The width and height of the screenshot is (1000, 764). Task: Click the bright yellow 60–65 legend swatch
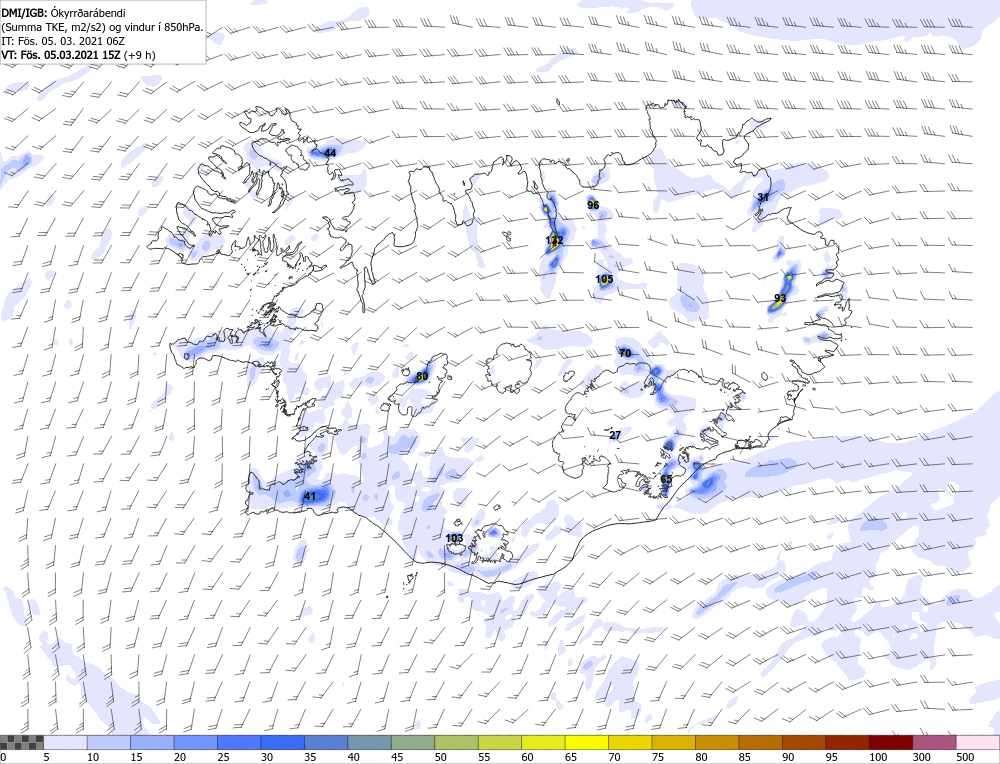pyautogui.click(x=543, y=742)
